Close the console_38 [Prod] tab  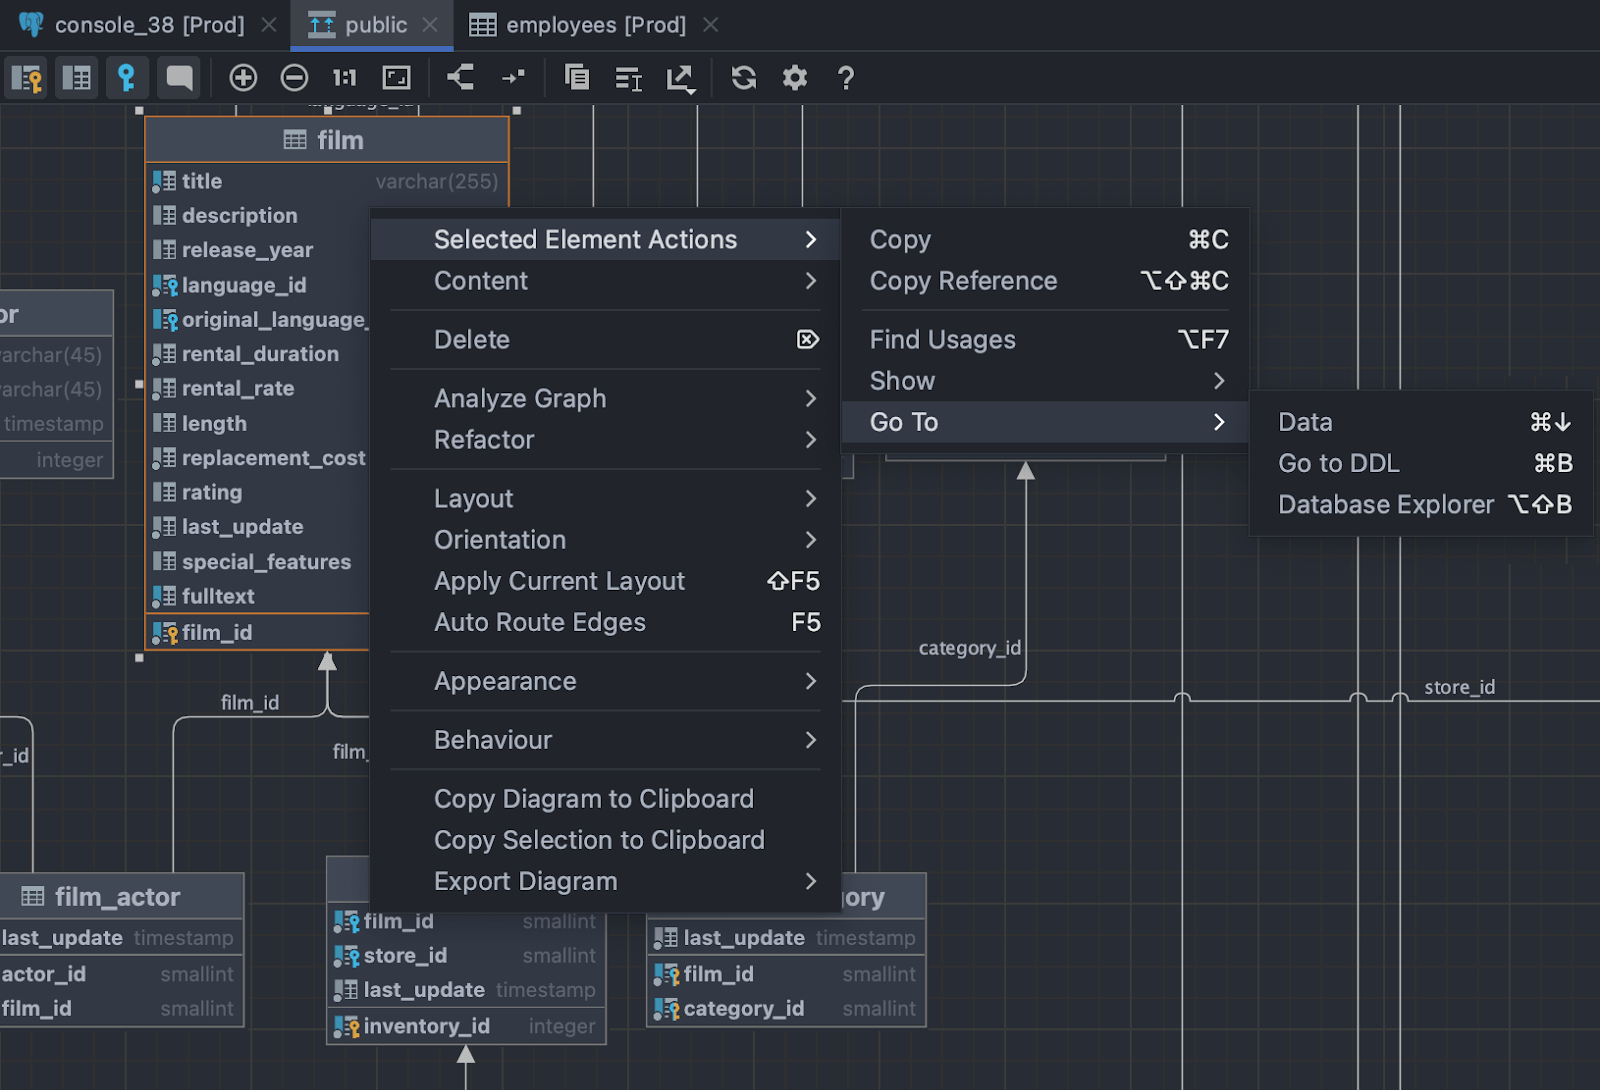269,25
